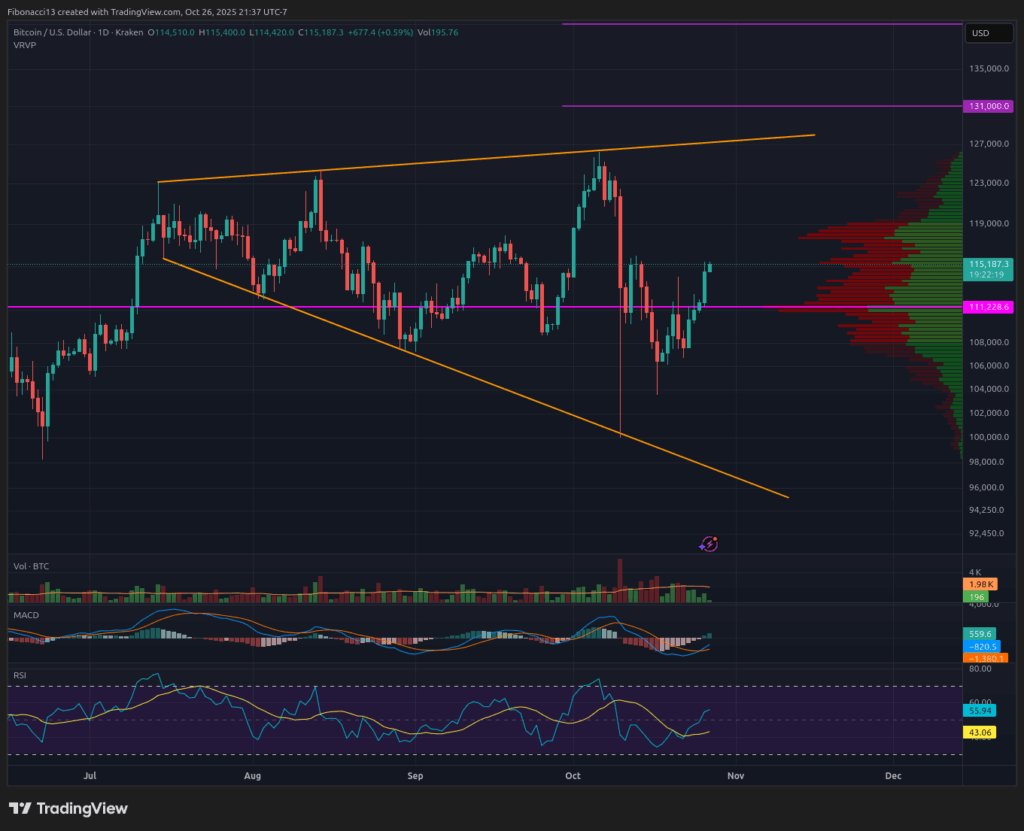Open the TradingView logo at bottom left
Screen dimensions: 1024x831
(x=70, y=807)
